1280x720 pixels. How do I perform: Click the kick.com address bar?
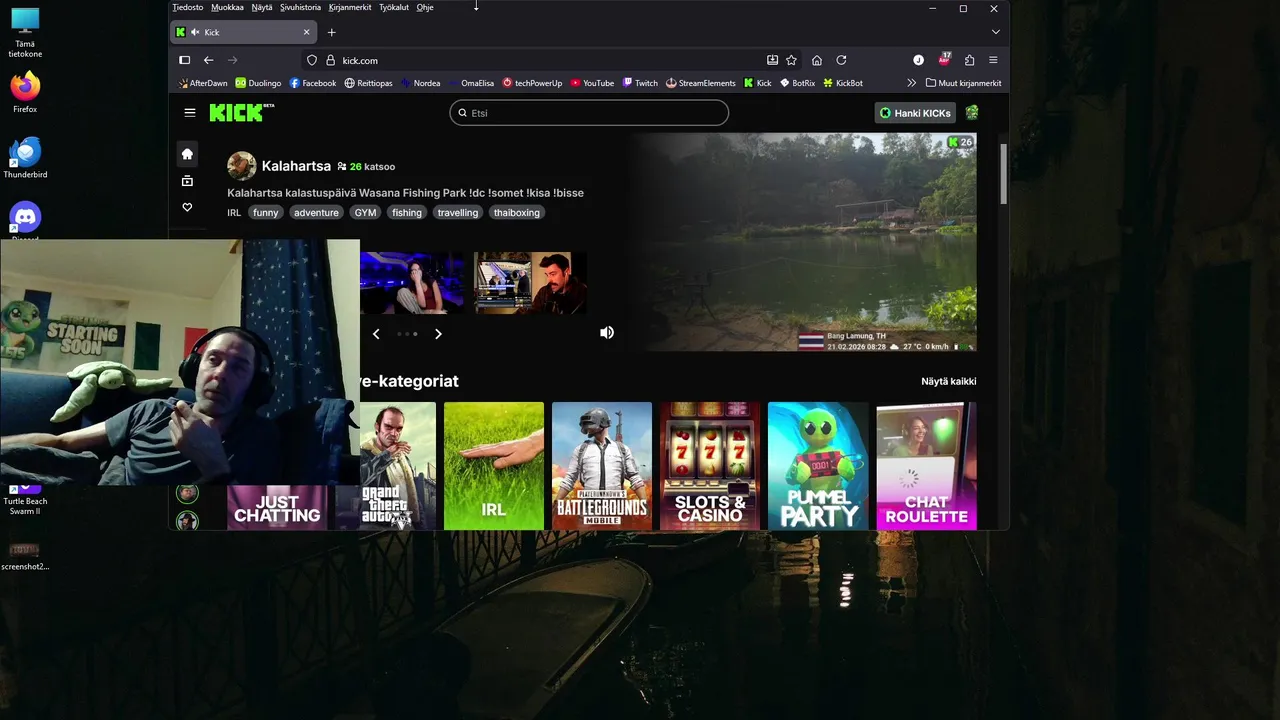(x=550, y=60)
